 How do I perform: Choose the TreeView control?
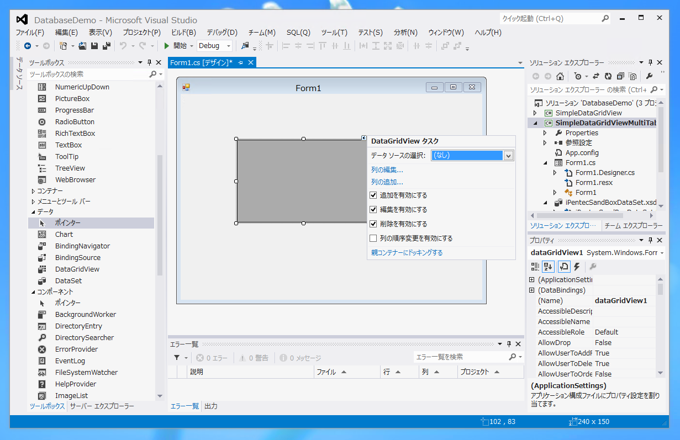[70, 168]
